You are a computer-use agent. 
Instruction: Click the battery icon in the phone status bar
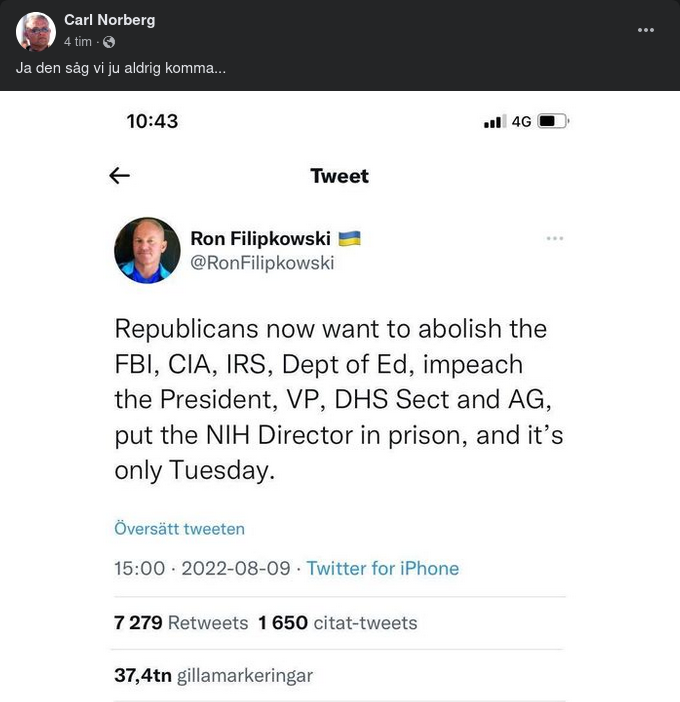coord(553,121)
